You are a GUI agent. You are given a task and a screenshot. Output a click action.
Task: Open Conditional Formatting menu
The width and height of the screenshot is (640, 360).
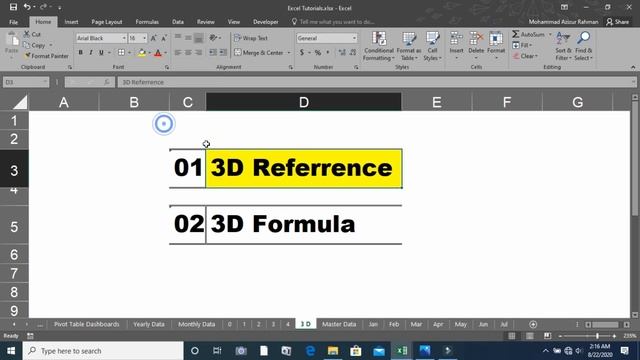point(379,46)
